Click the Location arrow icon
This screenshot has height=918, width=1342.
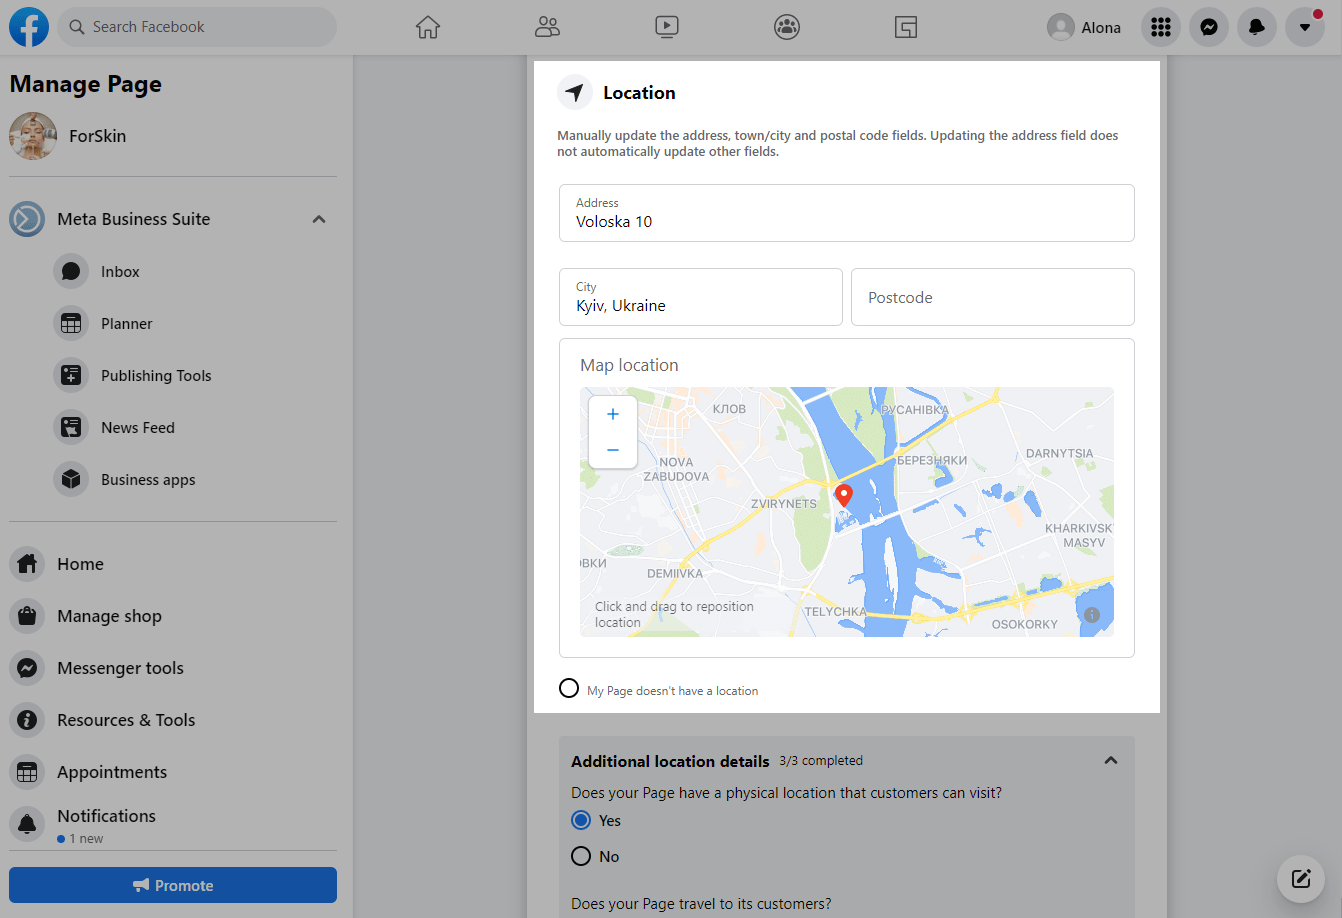click(x=575, y=93)
